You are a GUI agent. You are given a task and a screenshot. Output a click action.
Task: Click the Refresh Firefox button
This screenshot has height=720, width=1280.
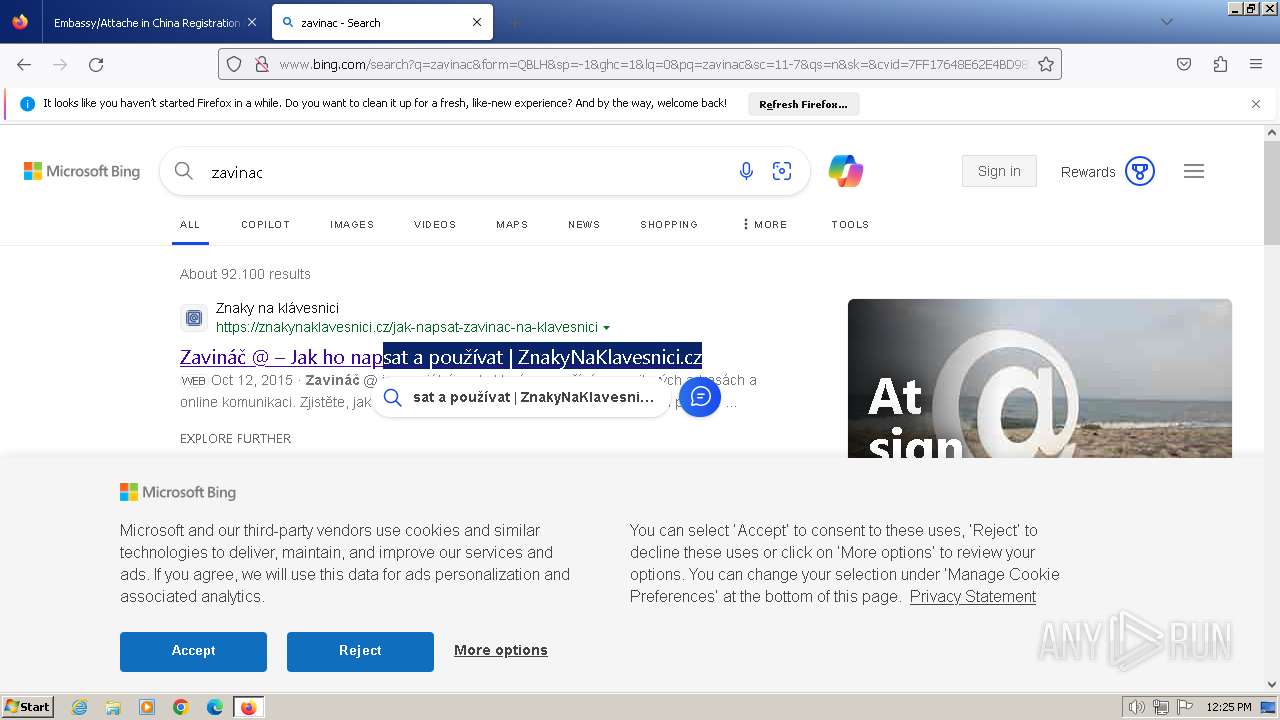(803, 104)
